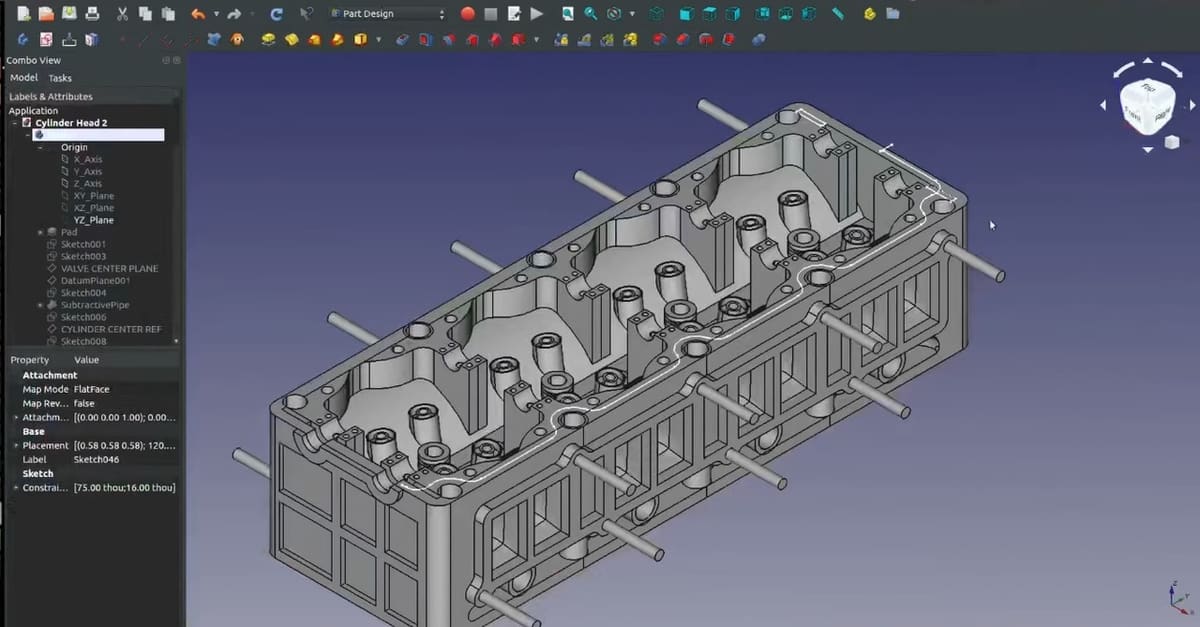Rotate view using nav cube right arrow
Viewport: 1200px width, 627px height.
[1192, 104]
